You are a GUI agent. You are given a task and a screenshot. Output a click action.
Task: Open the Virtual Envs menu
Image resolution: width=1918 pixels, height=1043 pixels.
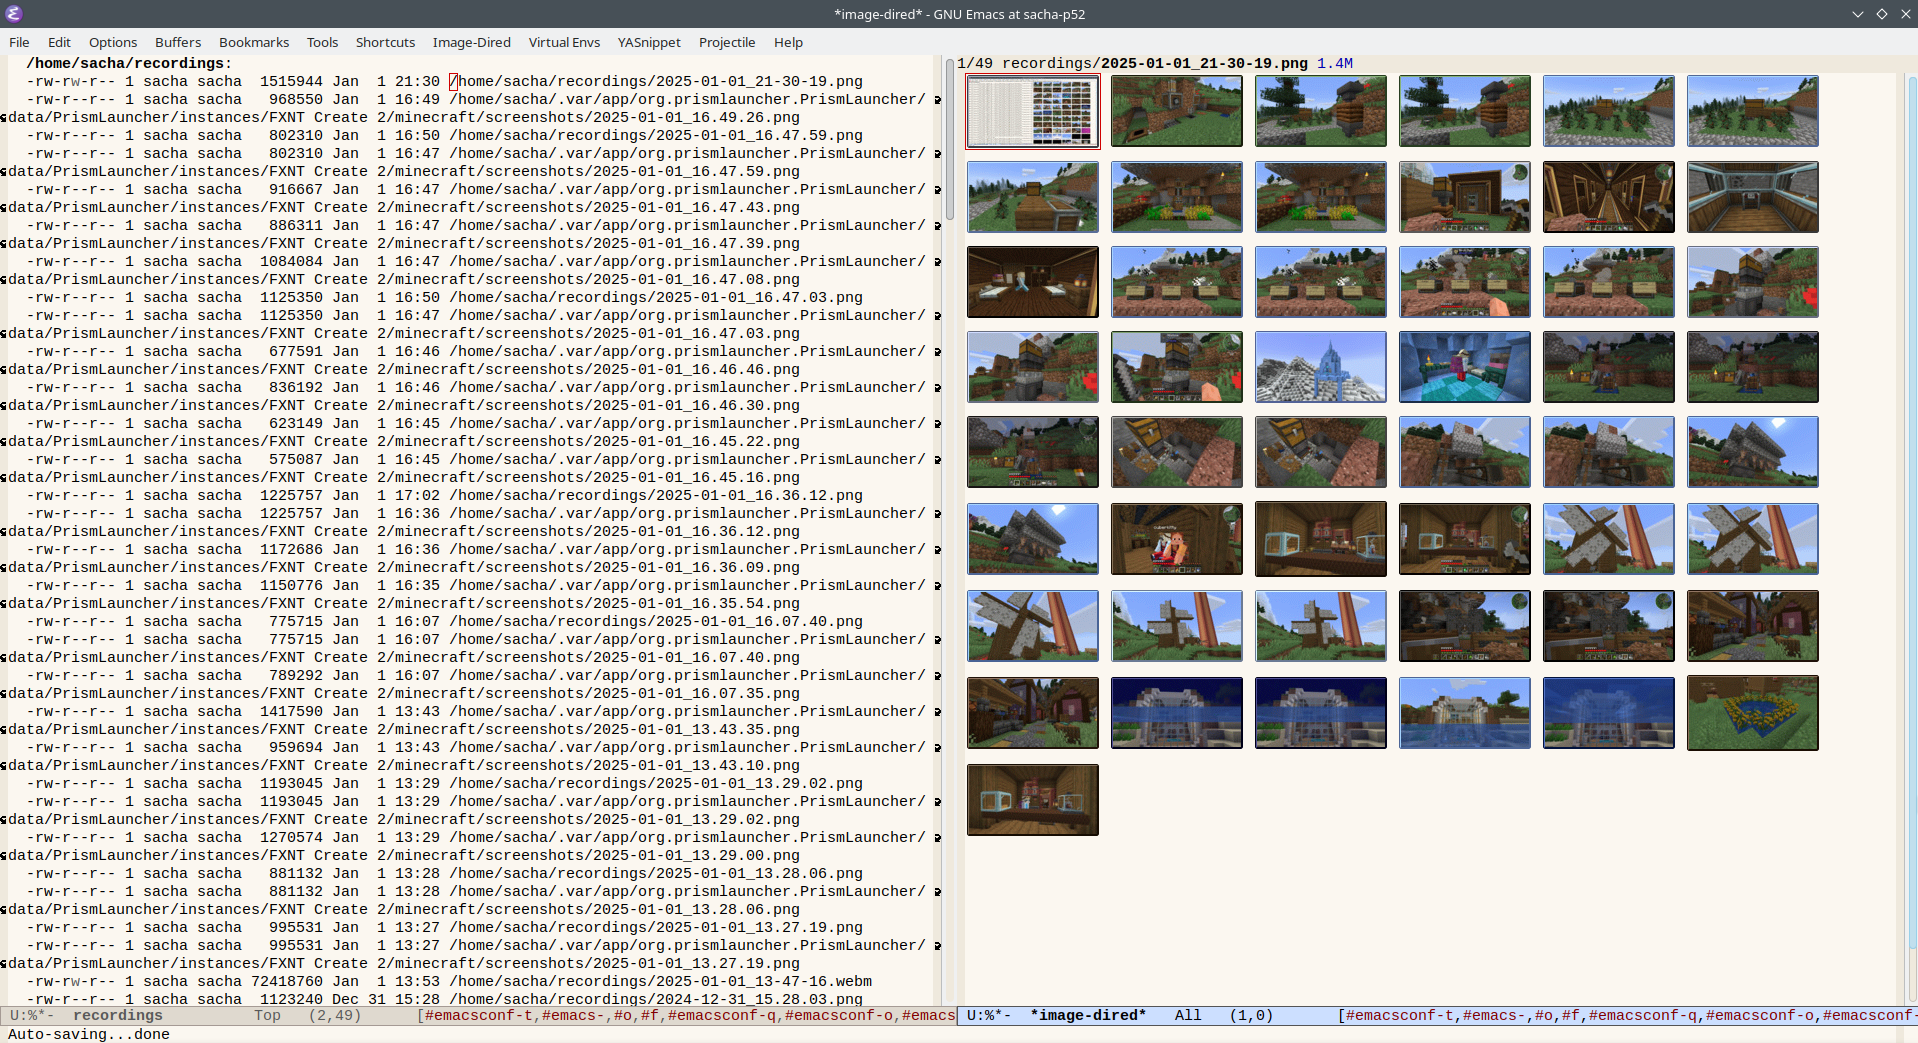(564, 42)
